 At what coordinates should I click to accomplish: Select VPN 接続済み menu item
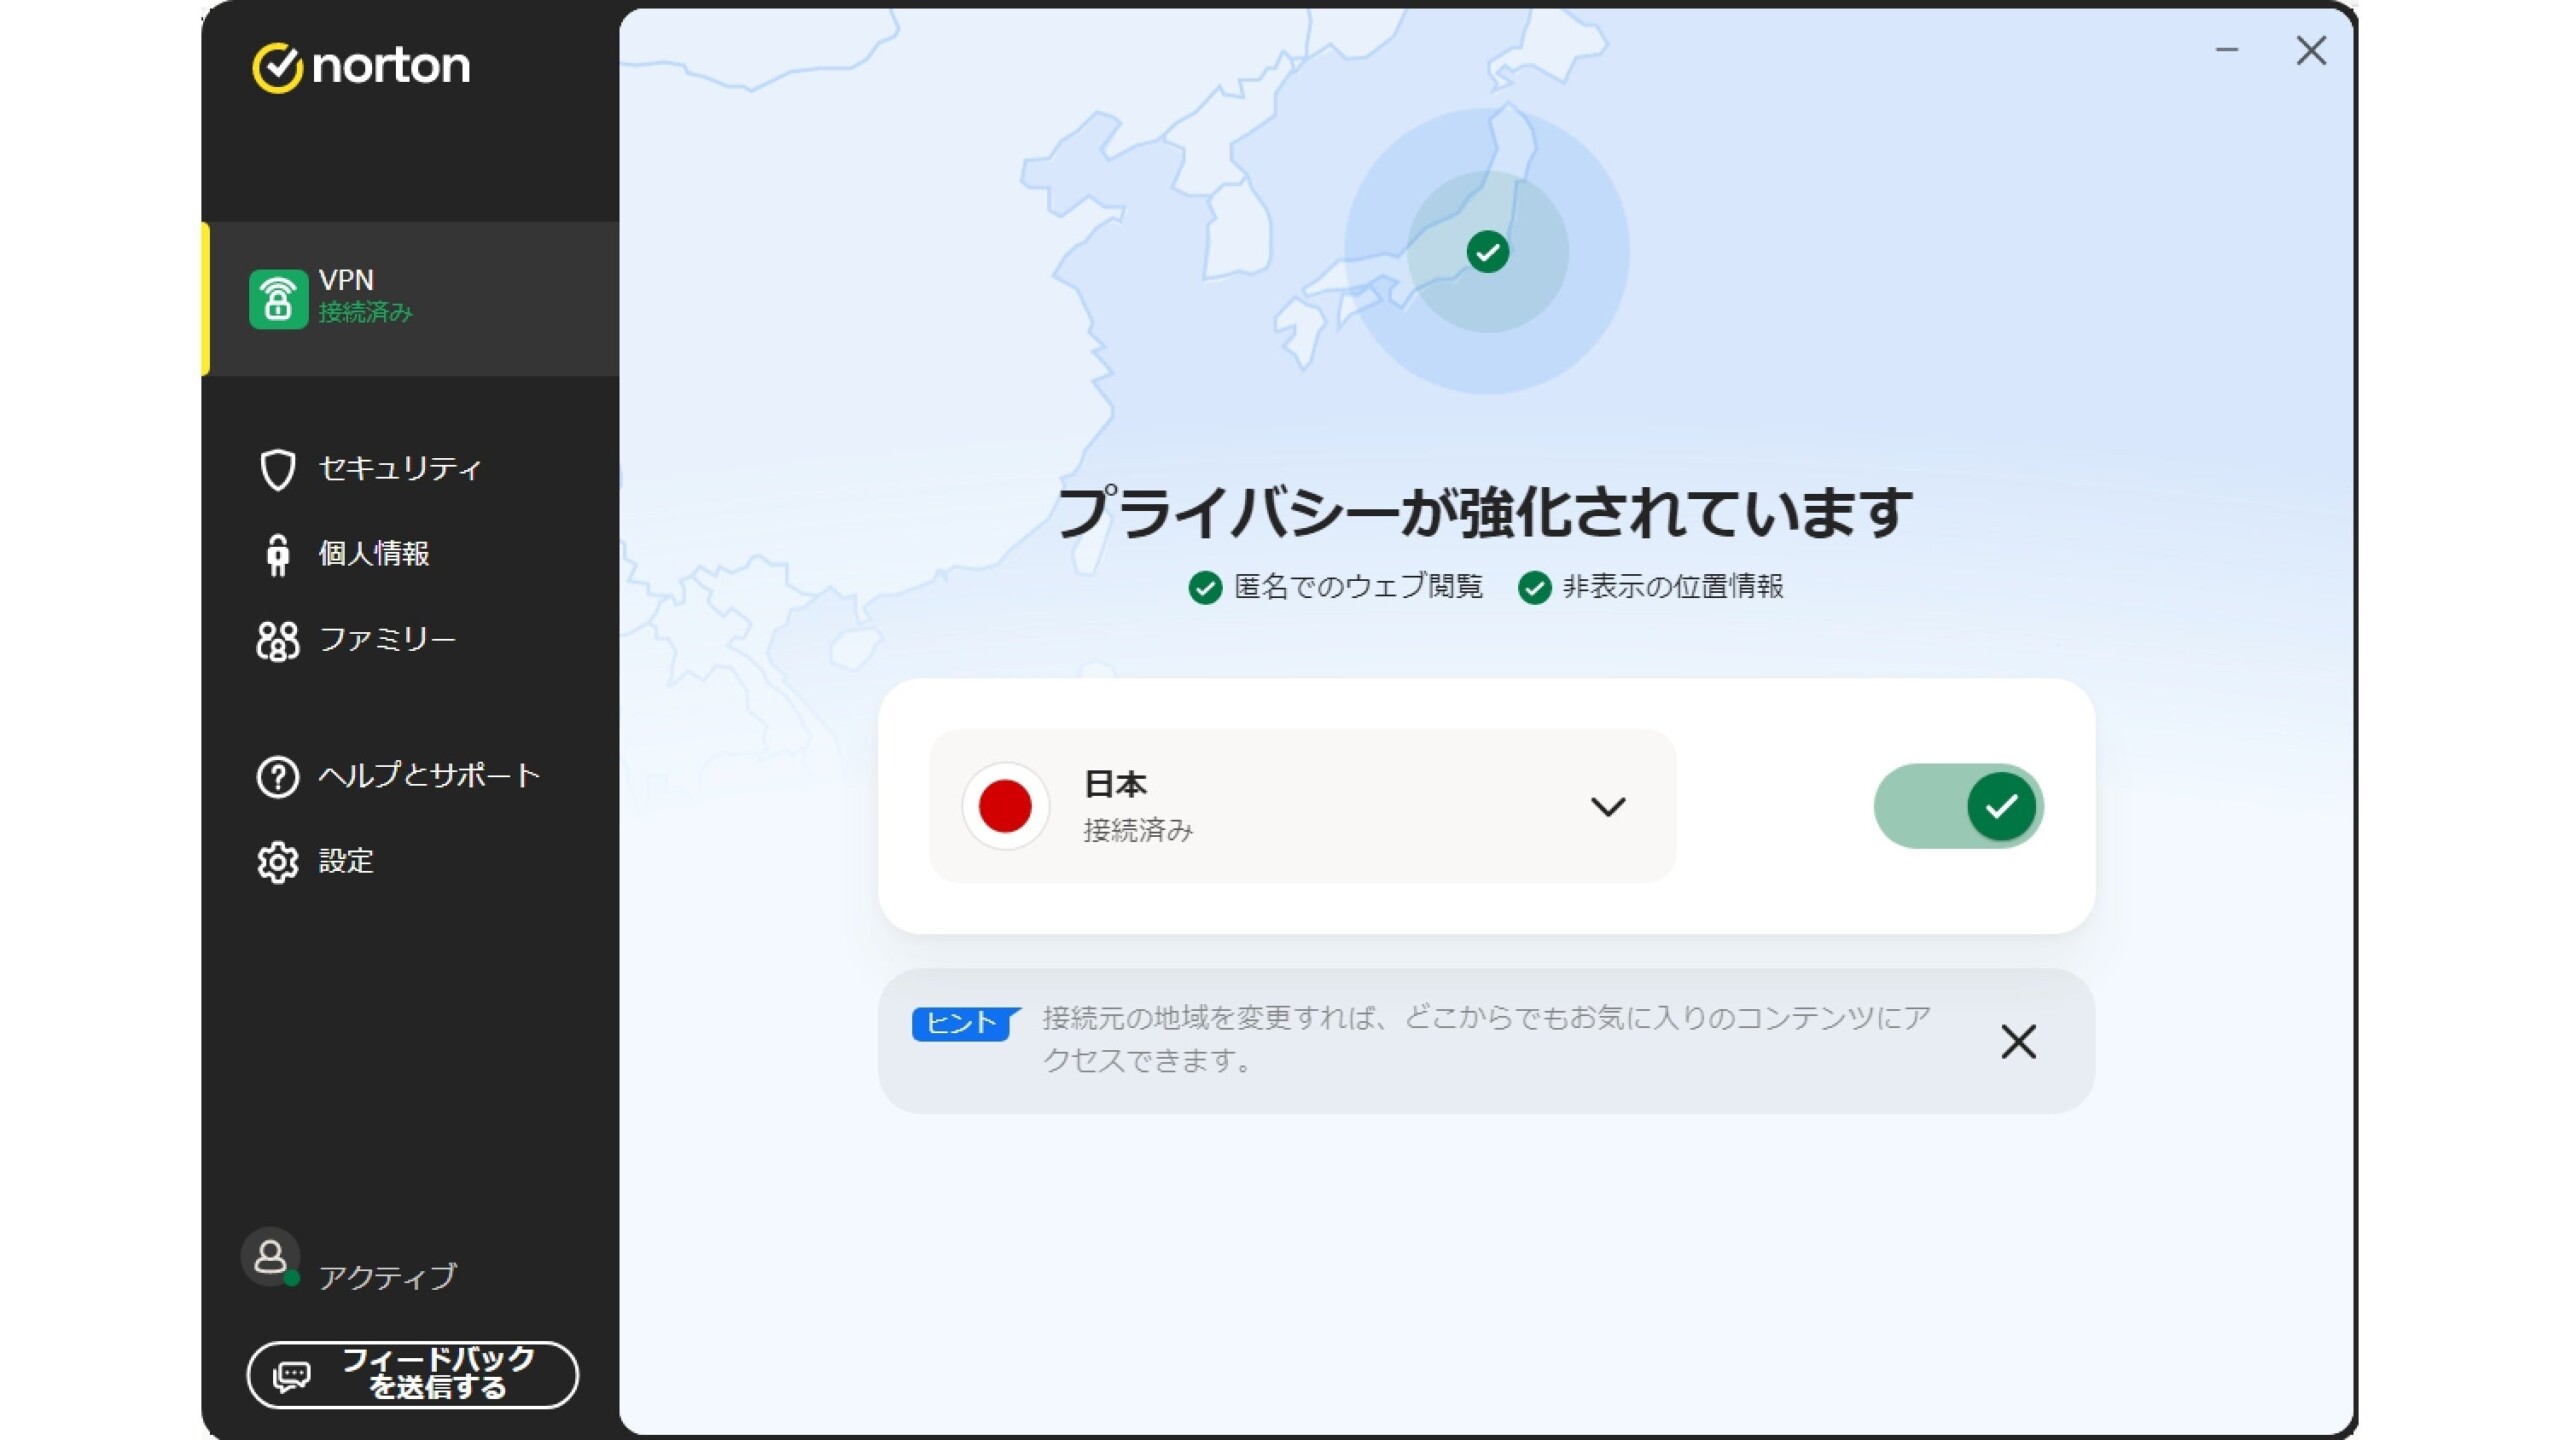point(410,295)
